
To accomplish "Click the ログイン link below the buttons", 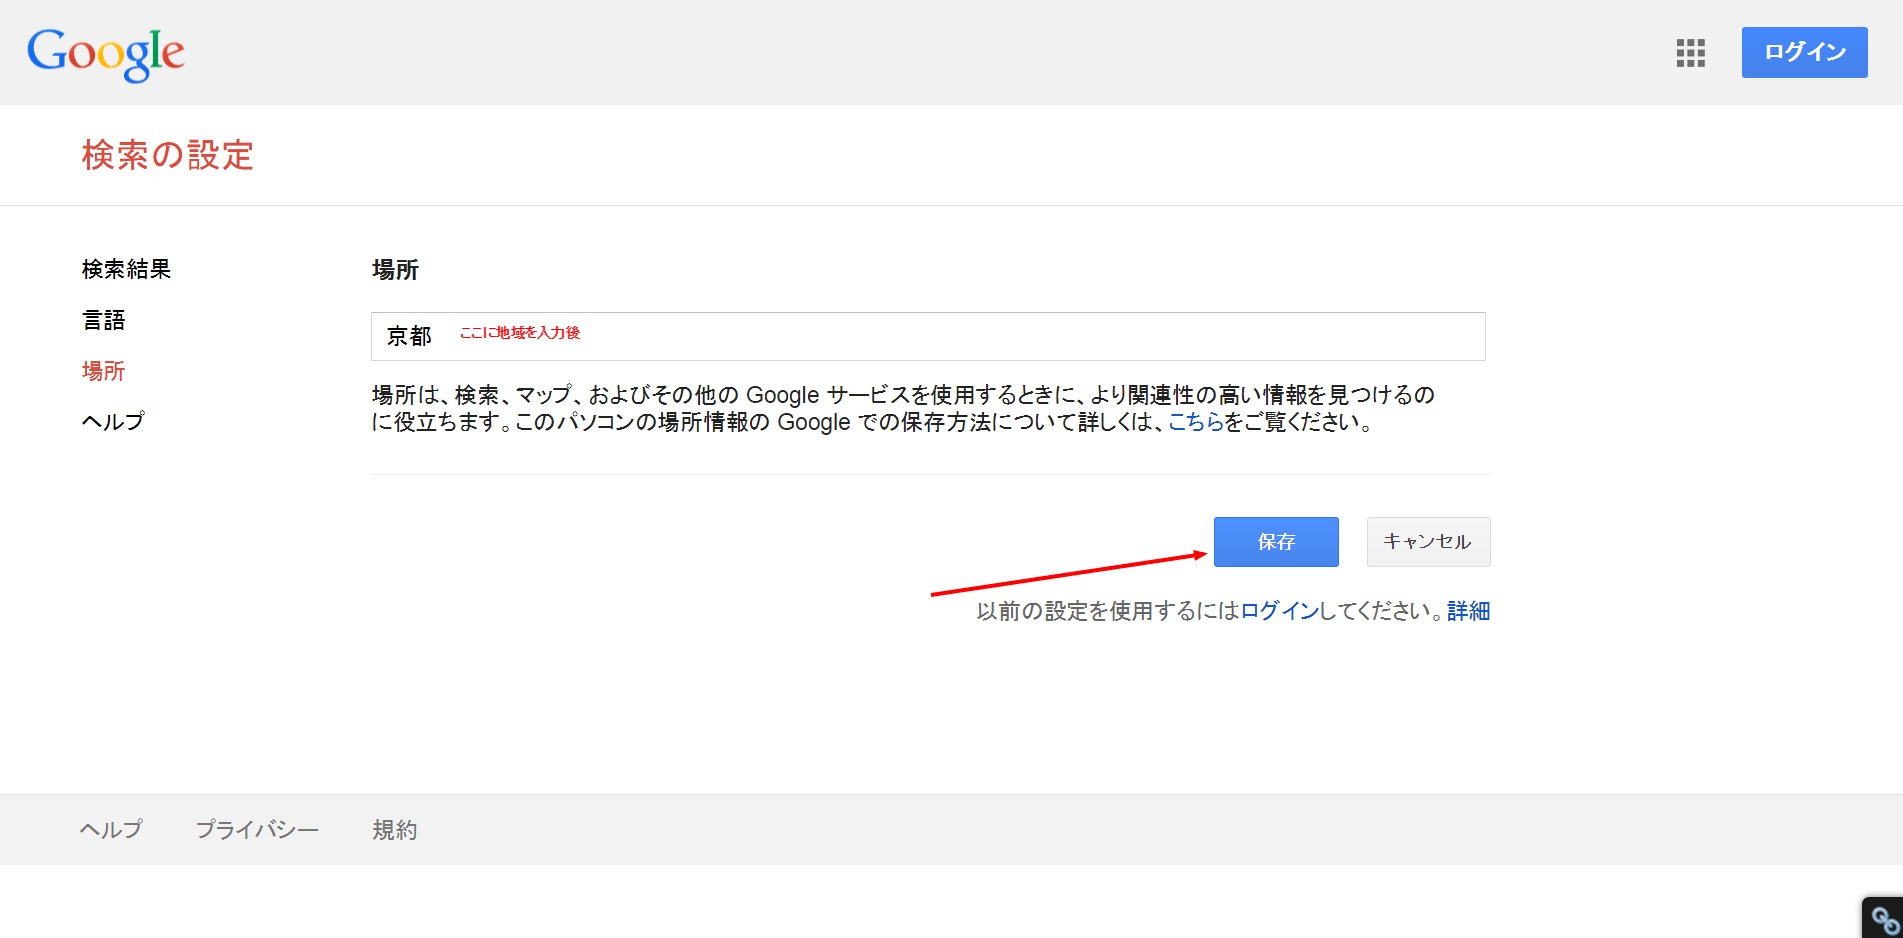I will click(x=1279, y=611).
